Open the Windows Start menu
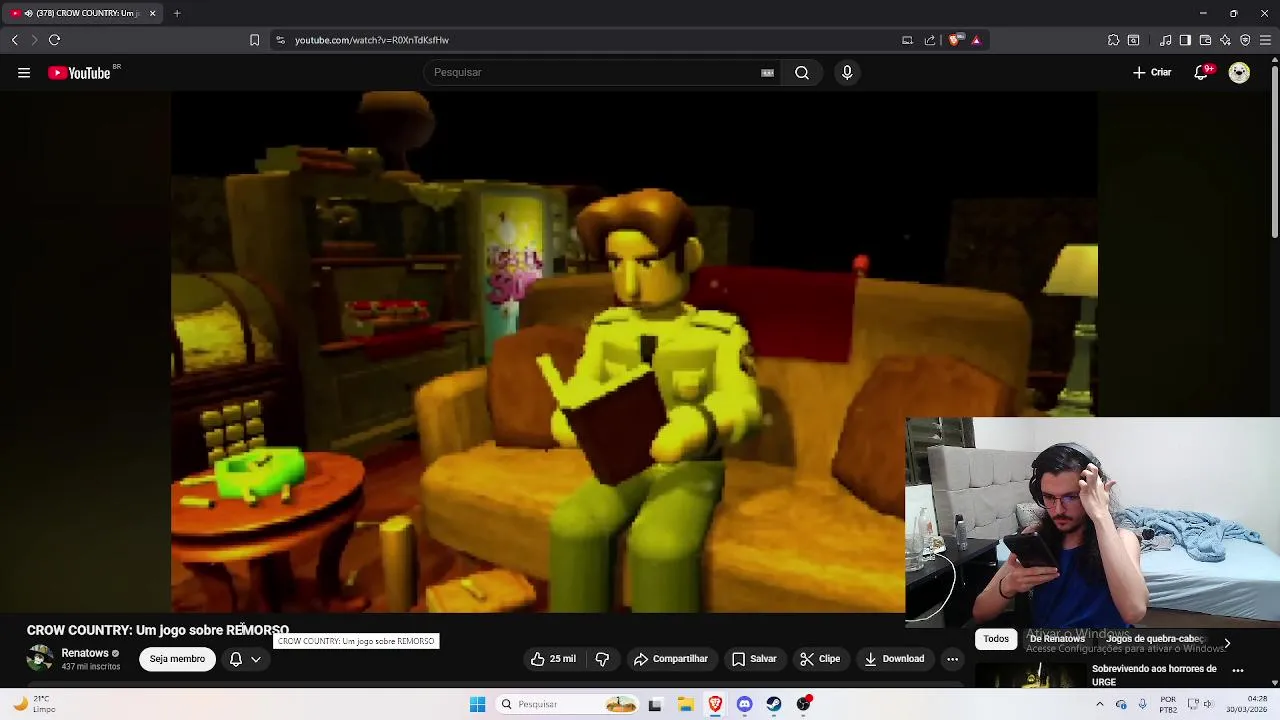The image size is (1280, 720). click(x=477, y=704)
